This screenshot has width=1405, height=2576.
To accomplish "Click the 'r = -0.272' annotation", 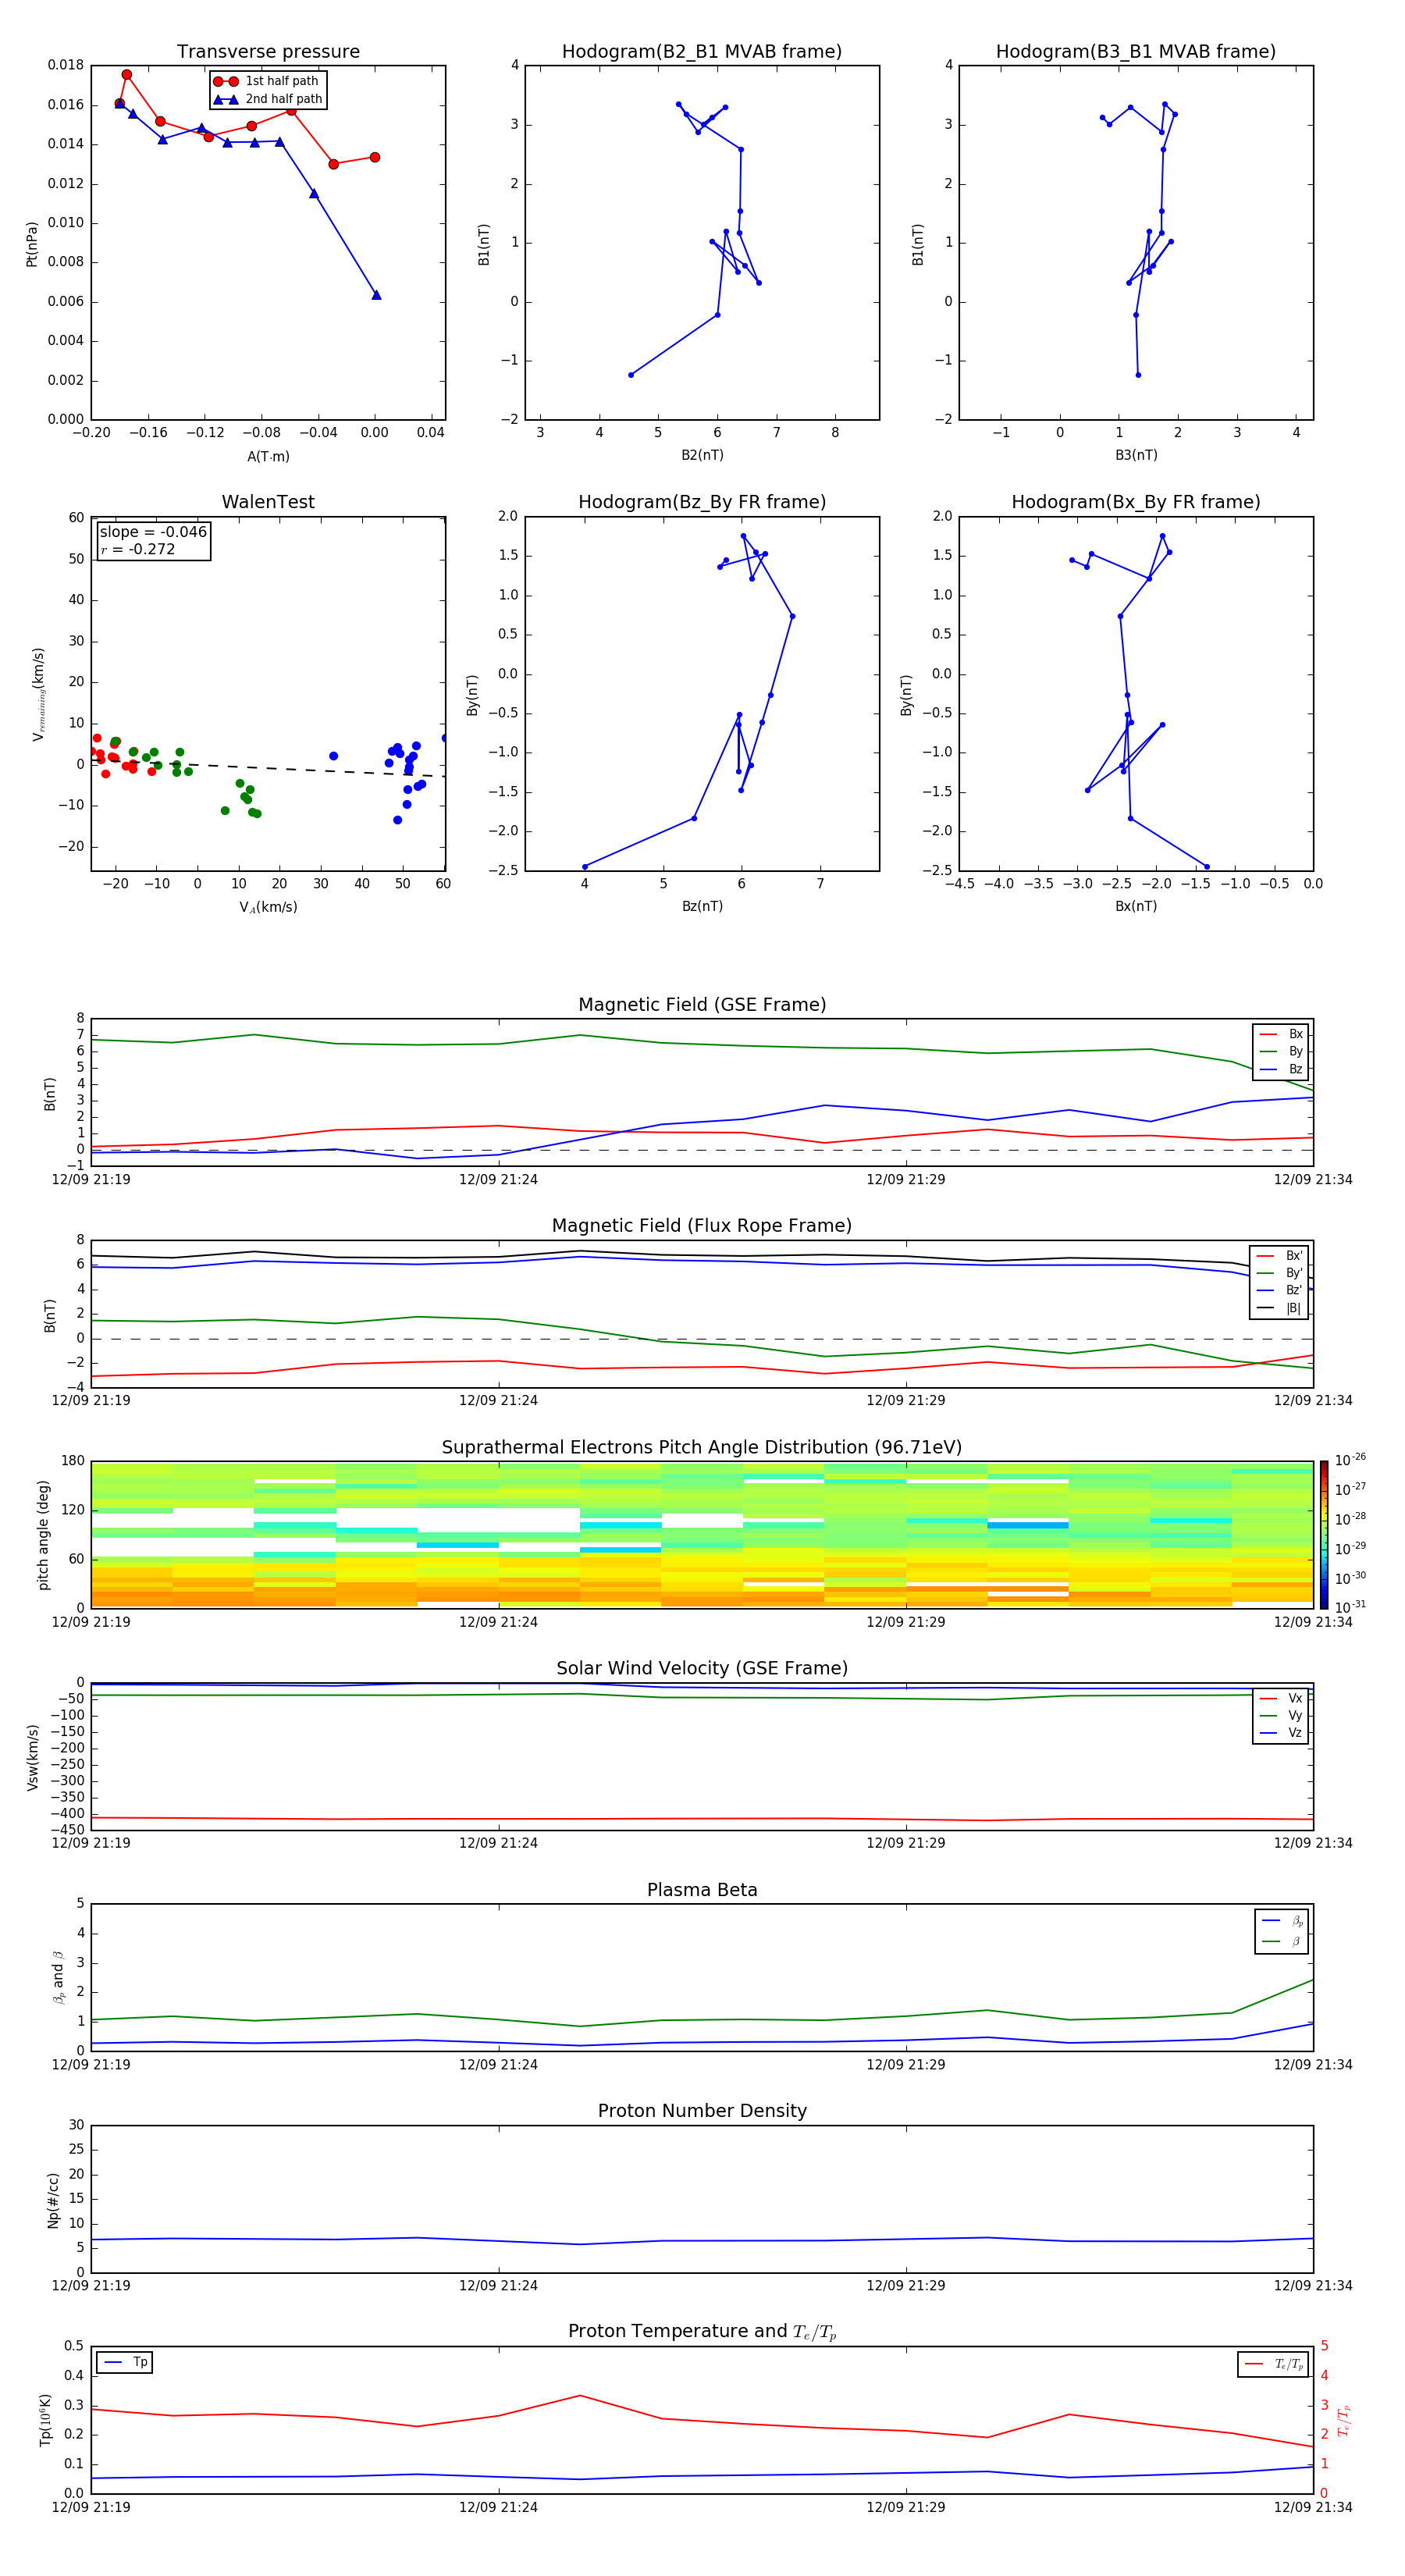I will click(138, 549).
